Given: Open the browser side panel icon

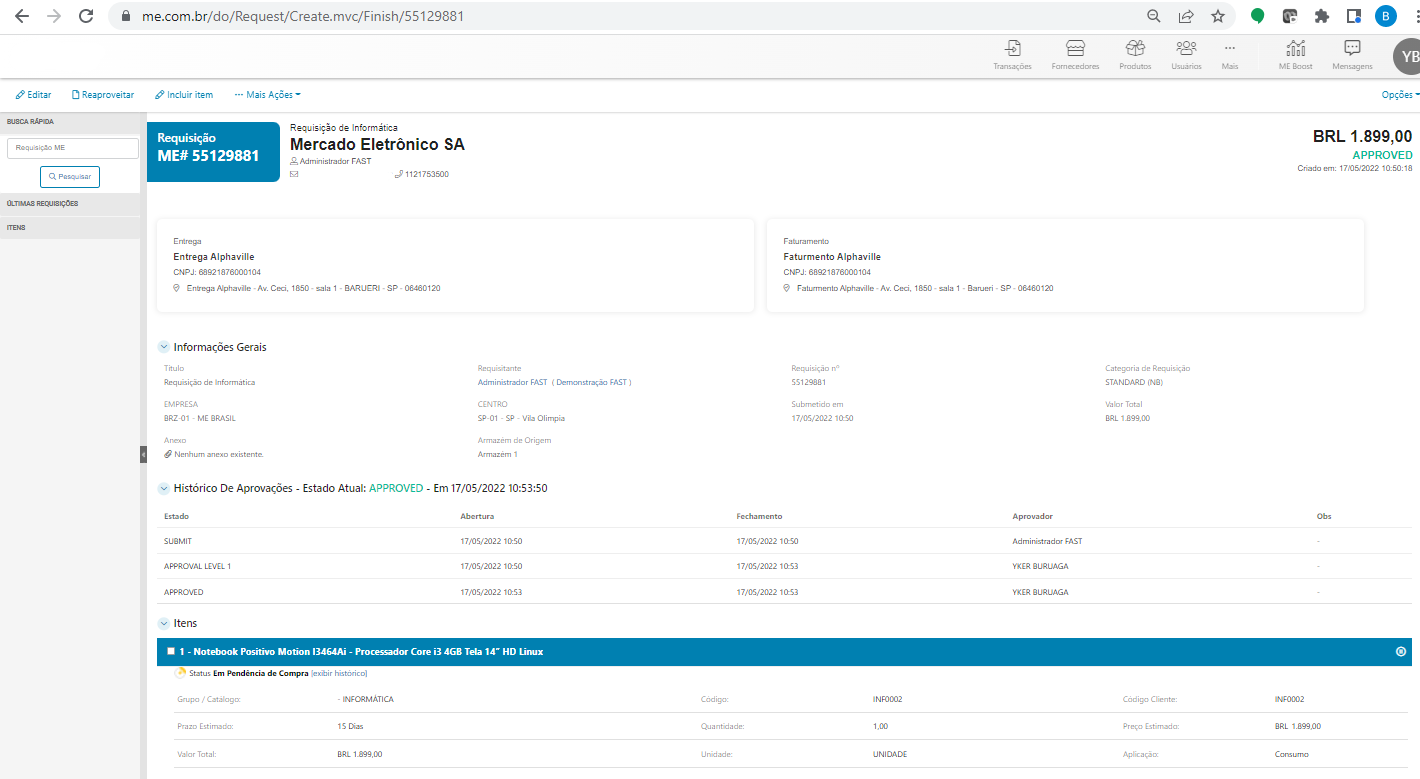Looking at the screenshot, I should [x=1353, y=16].
